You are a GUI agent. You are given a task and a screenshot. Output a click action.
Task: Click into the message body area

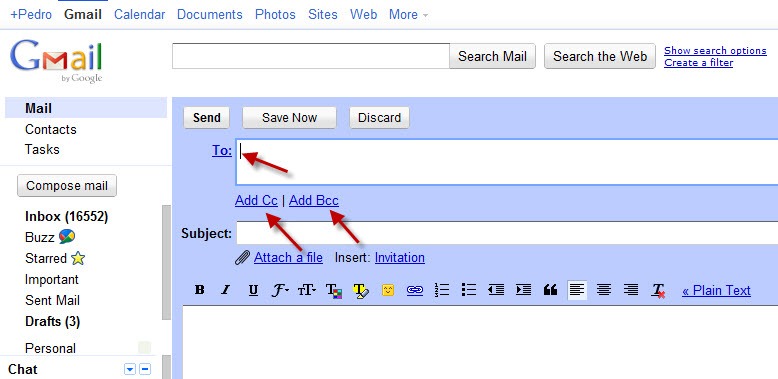click(480, 342)
